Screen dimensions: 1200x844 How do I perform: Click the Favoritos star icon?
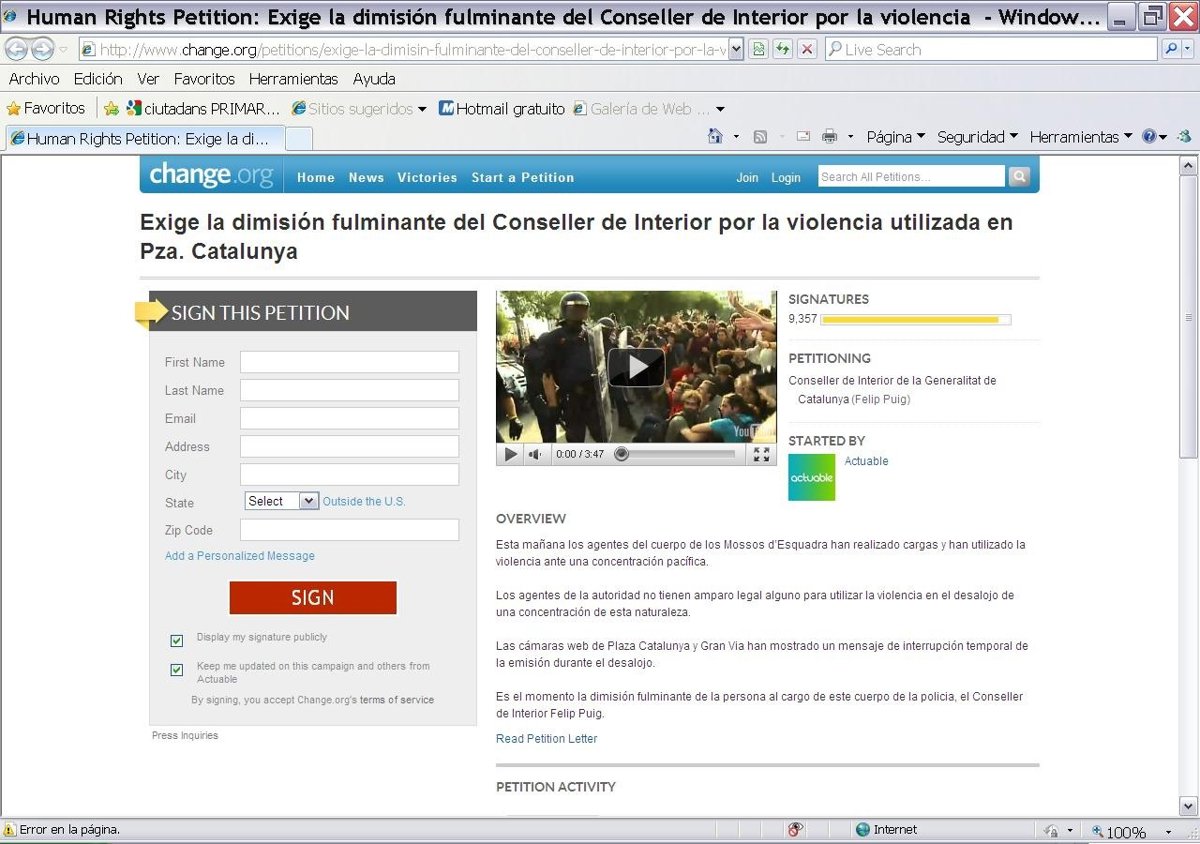[14, 108]
